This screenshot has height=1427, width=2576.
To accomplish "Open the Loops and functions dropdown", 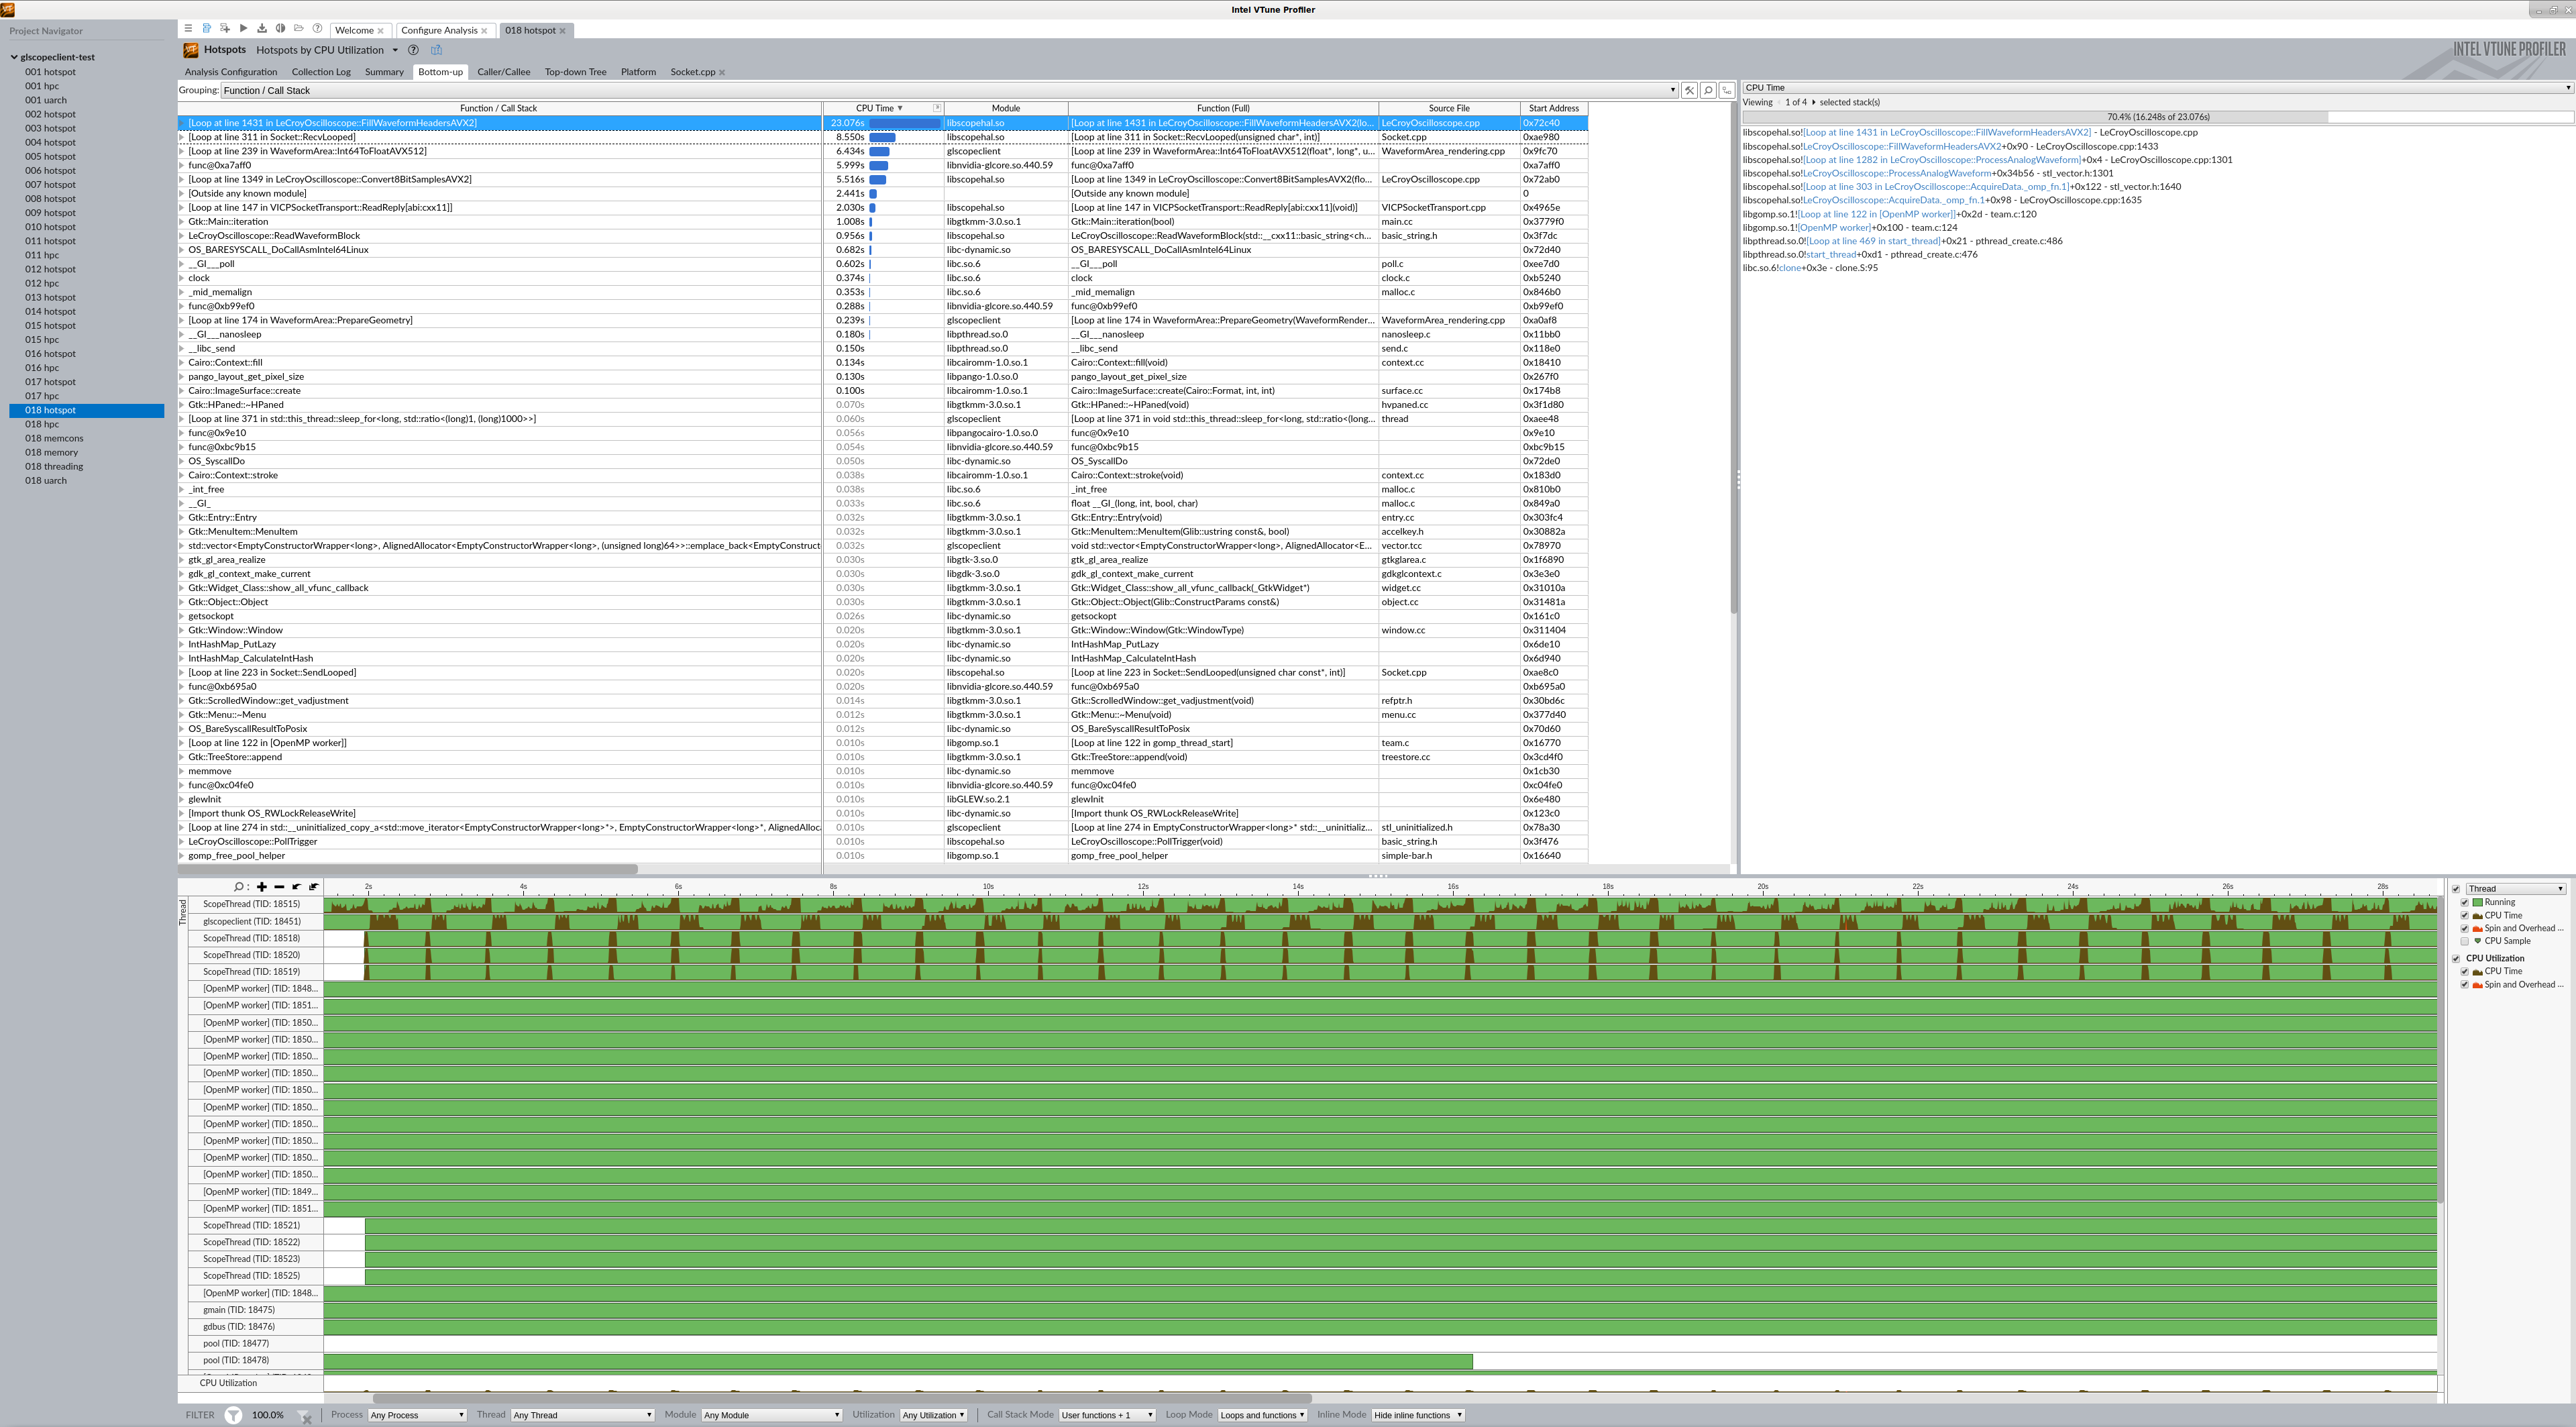I will [x=1263, y=1415].
